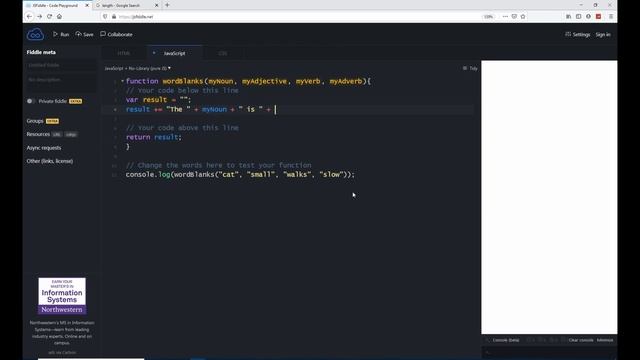
Task: Expand Other (links, license) section
Action: (50, 161)
